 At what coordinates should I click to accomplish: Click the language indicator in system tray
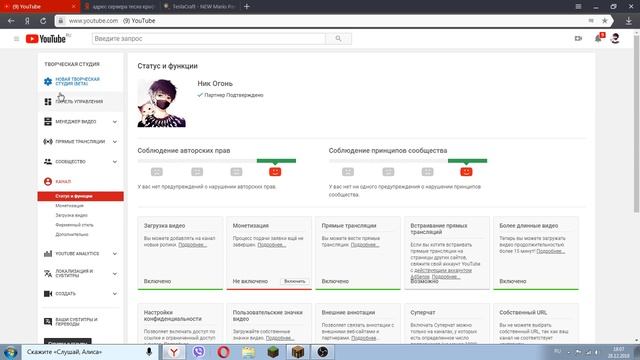557,351
